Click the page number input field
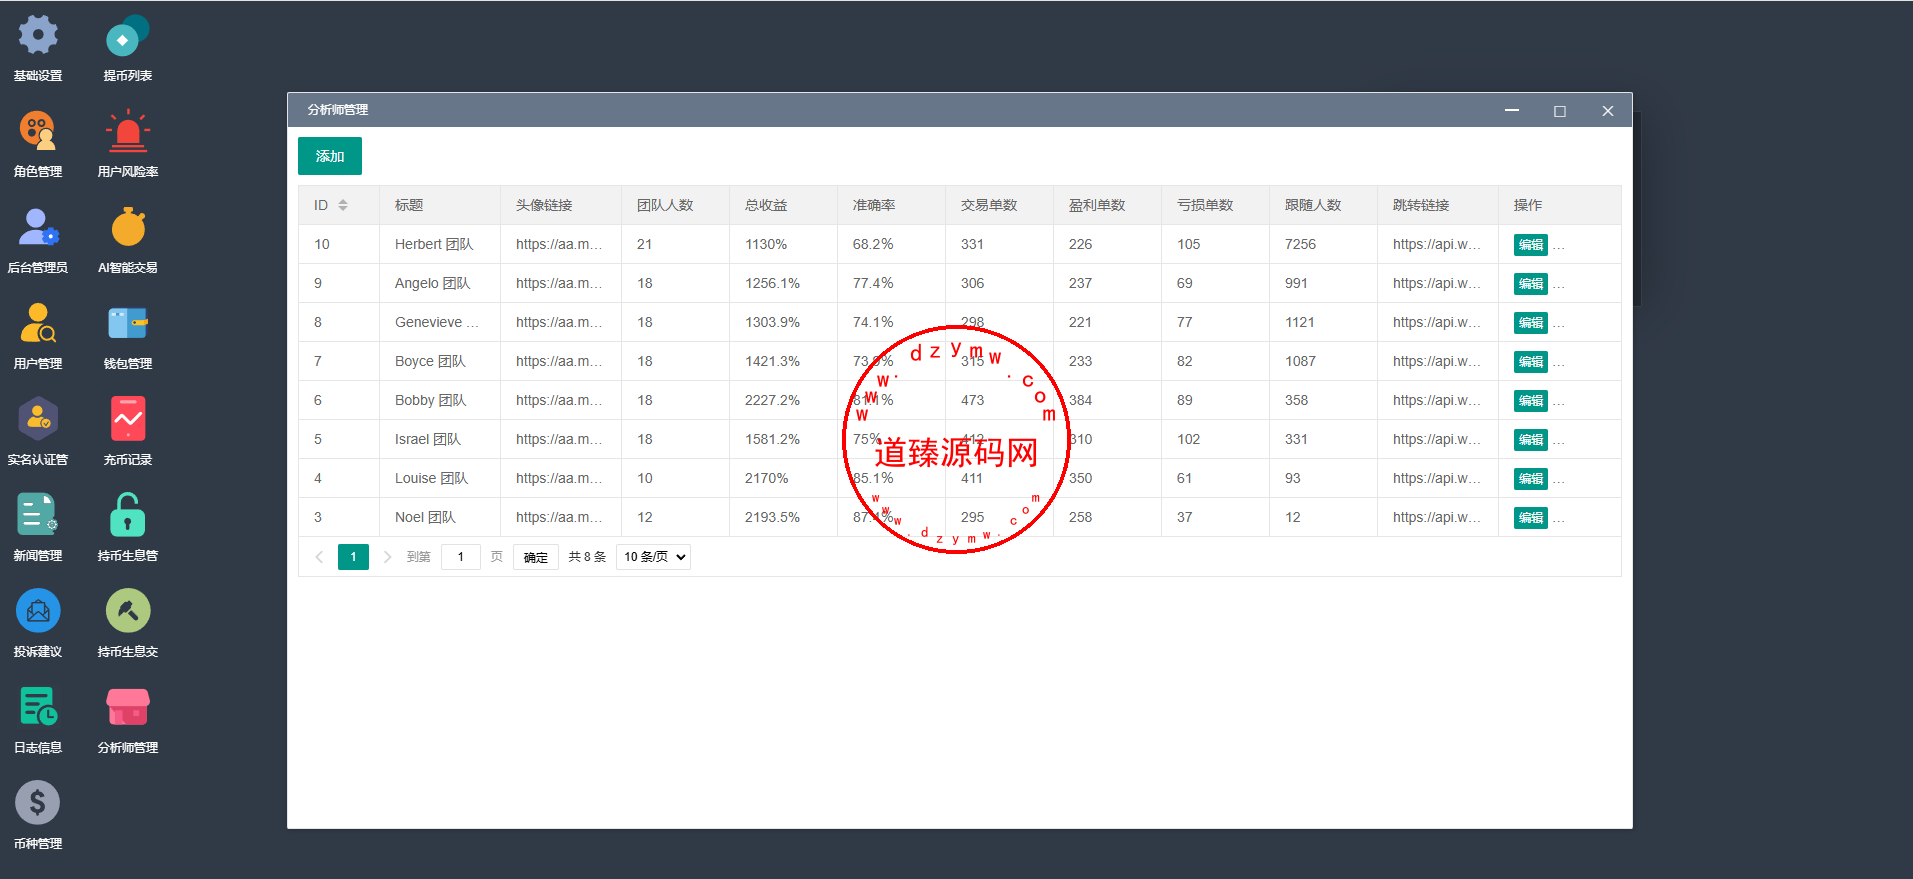Screen dimensions: 1913x879 pos(461,557)
